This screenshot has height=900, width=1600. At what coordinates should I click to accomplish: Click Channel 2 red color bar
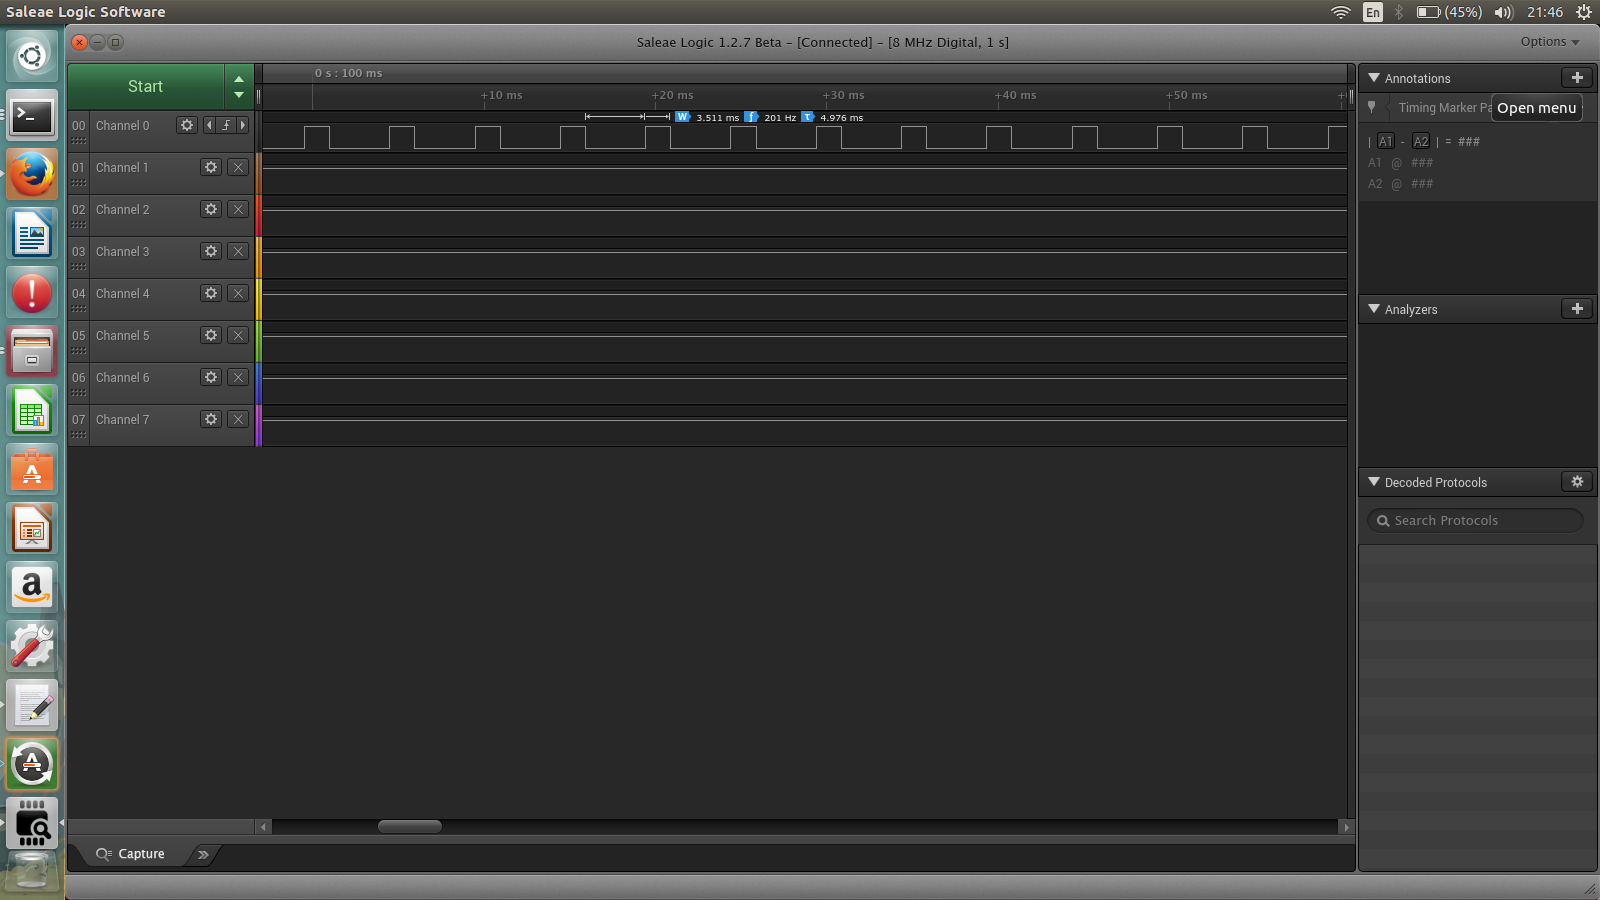point(259,215)
